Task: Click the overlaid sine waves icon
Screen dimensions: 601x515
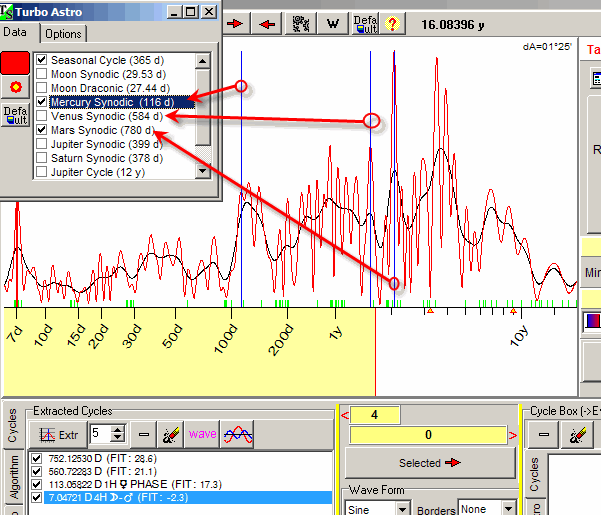Action: pyautogui.click(x=238, y=435)
